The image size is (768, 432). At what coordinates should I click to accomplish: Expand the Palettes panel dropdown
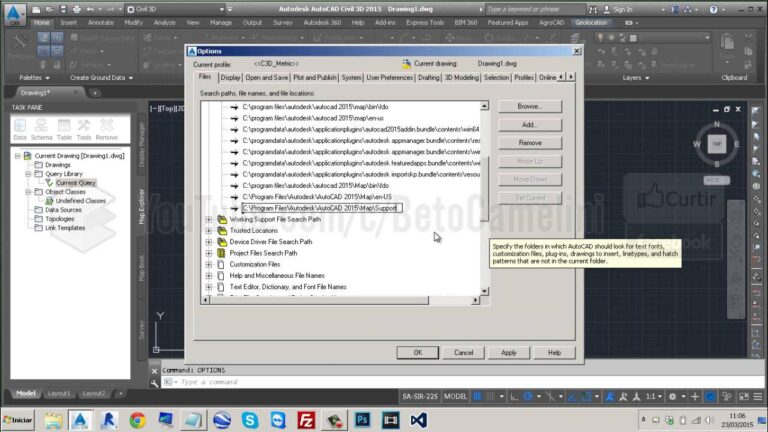coord(34,78)
